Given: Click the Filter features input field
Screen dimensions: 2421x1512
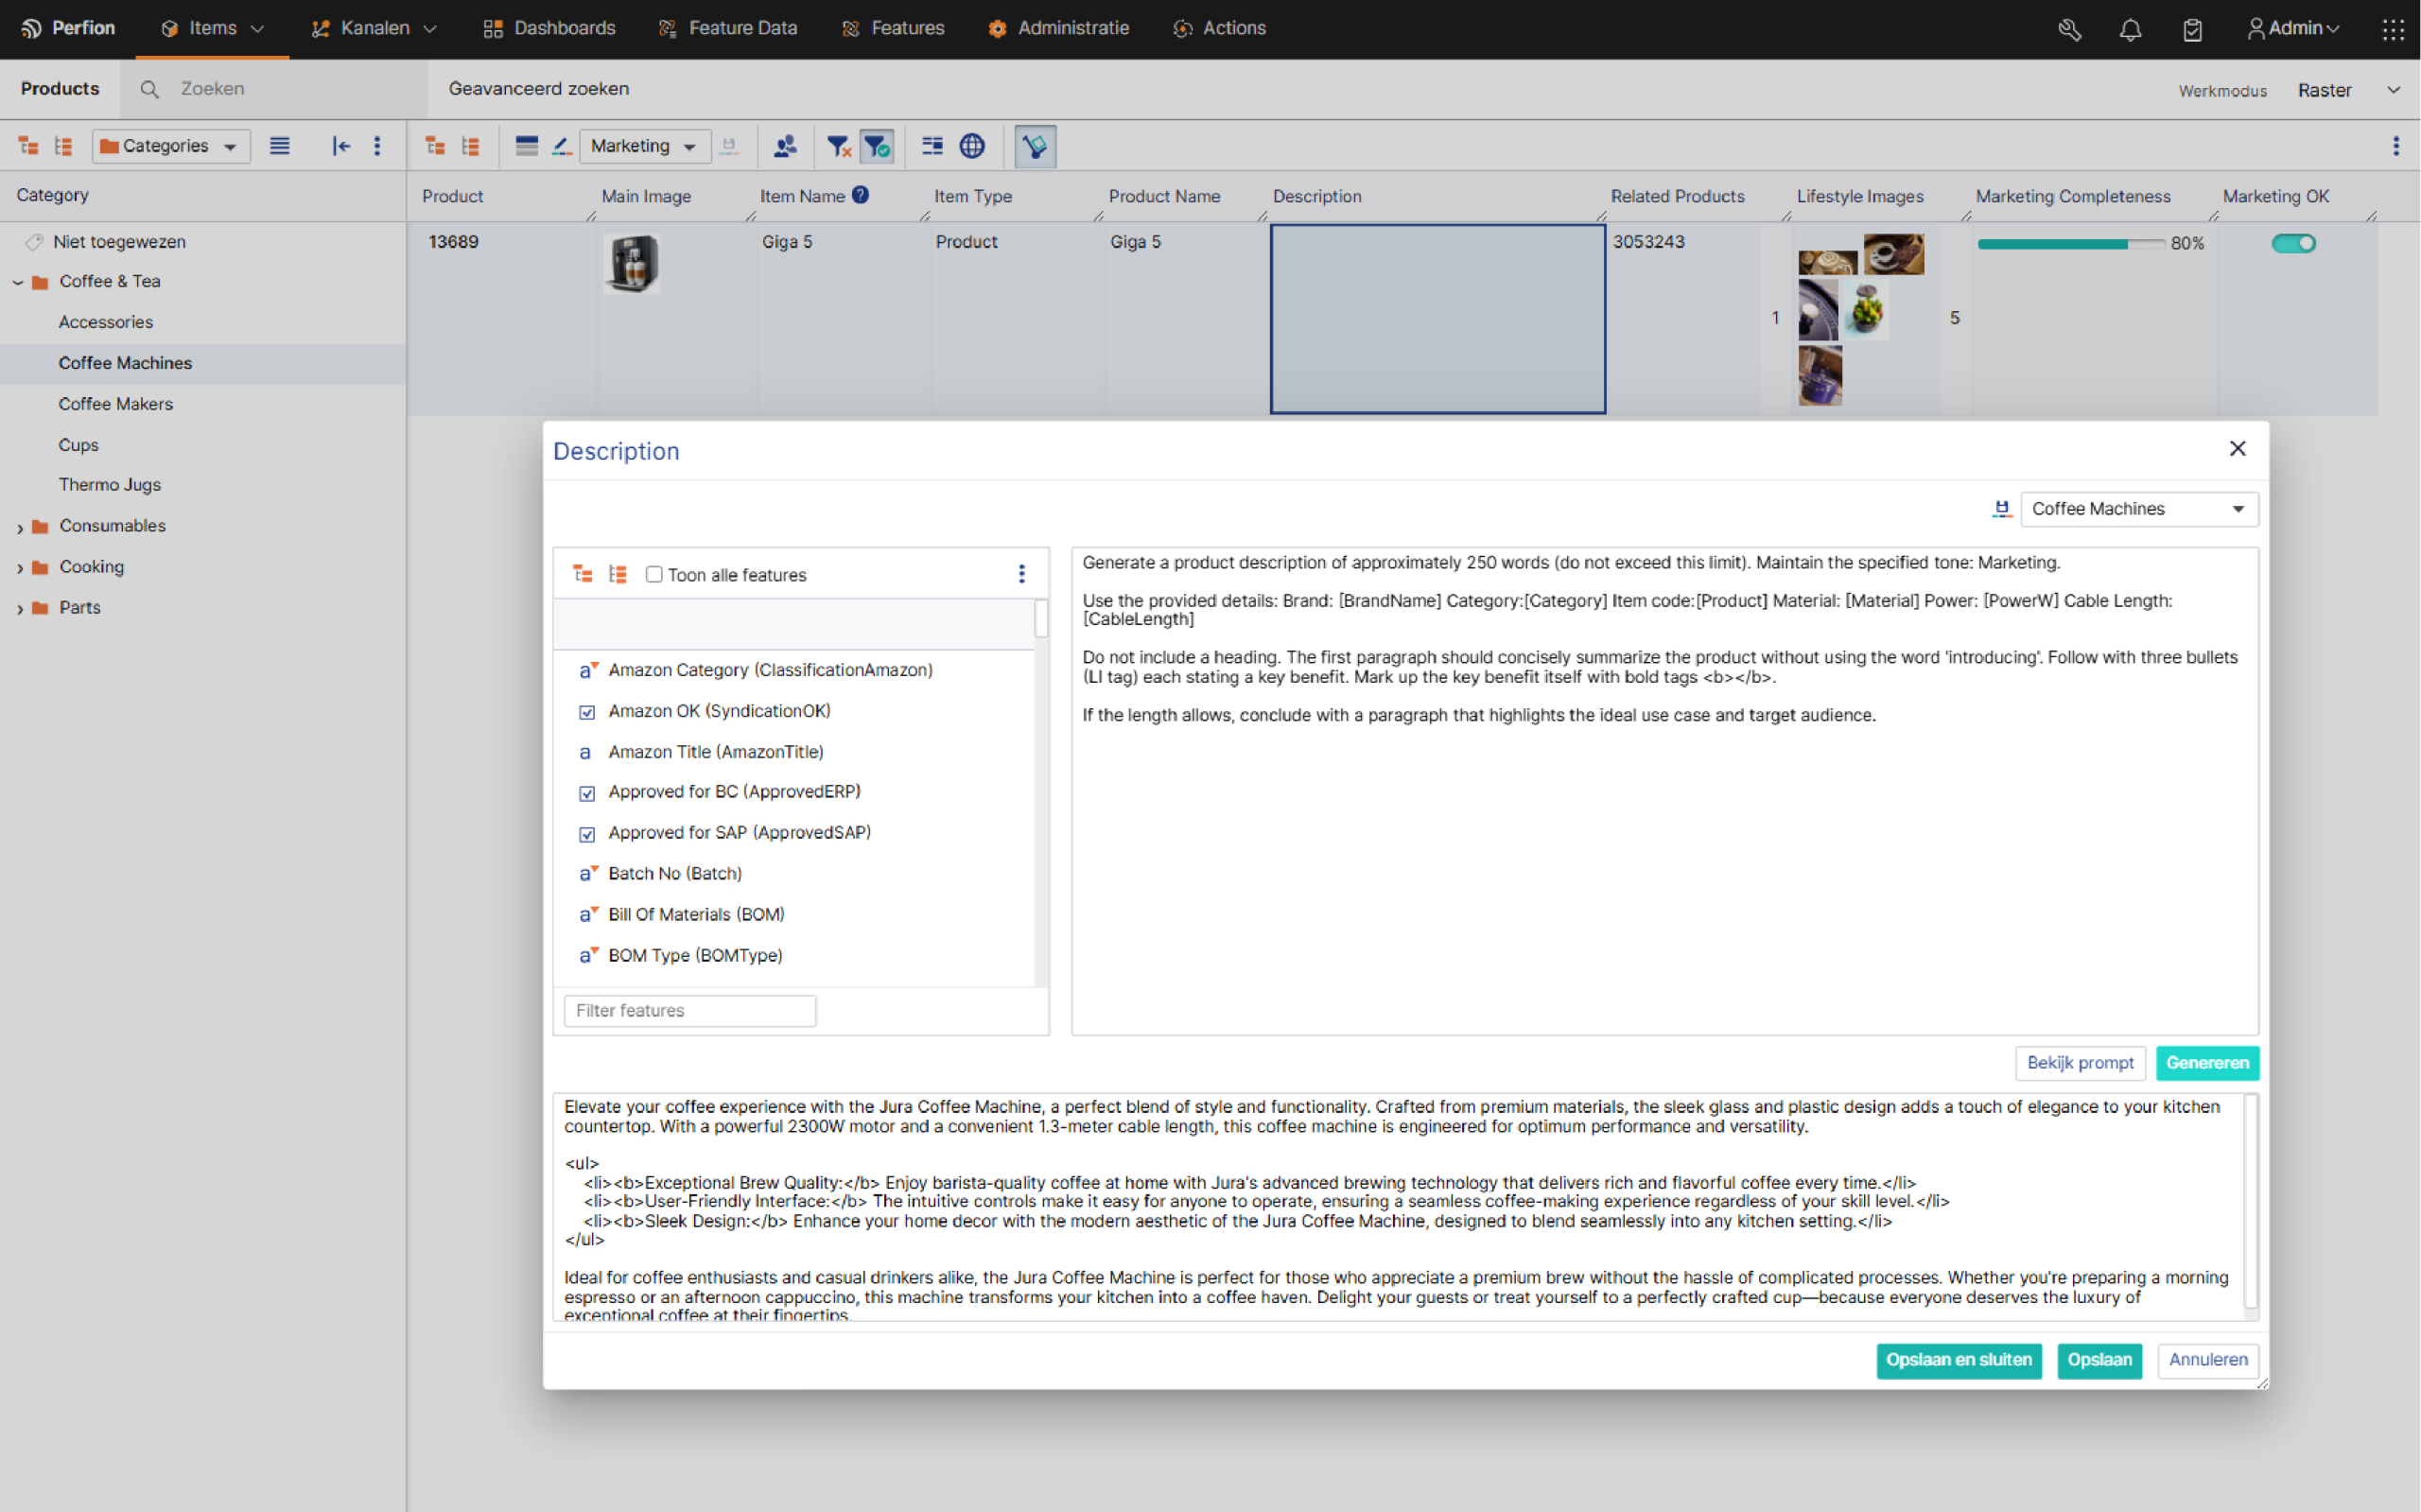Looking at the screenshot, I should (x=689, y=1011).
